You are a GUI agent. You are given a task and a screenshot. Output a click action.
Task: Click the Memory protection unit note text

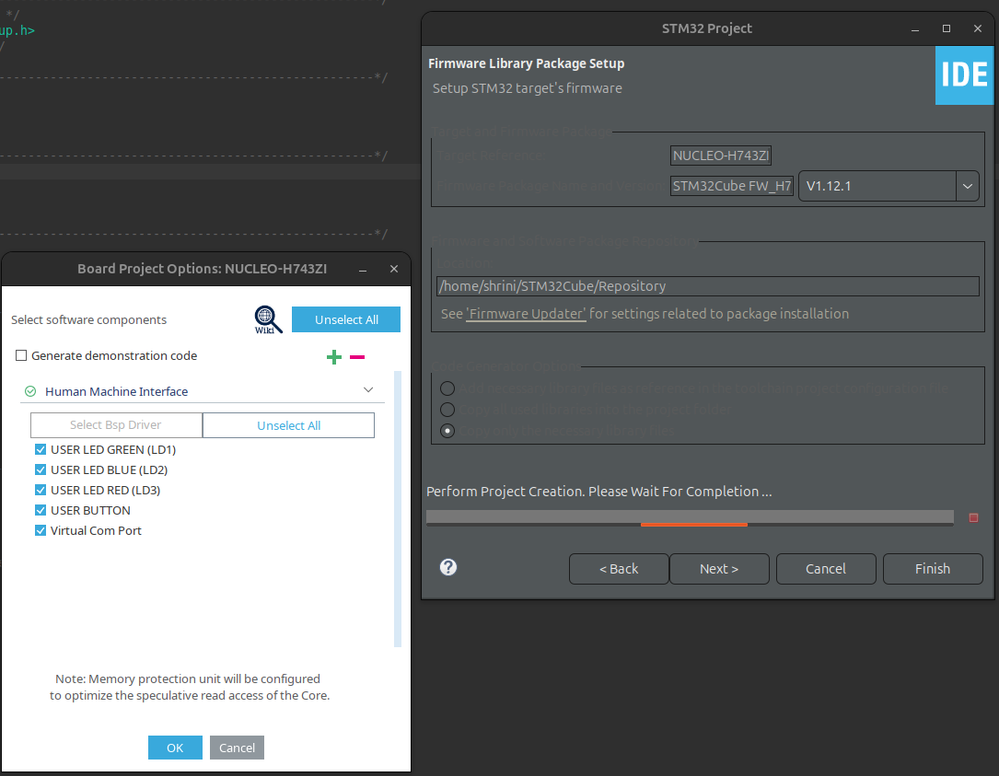coord(189,687)
